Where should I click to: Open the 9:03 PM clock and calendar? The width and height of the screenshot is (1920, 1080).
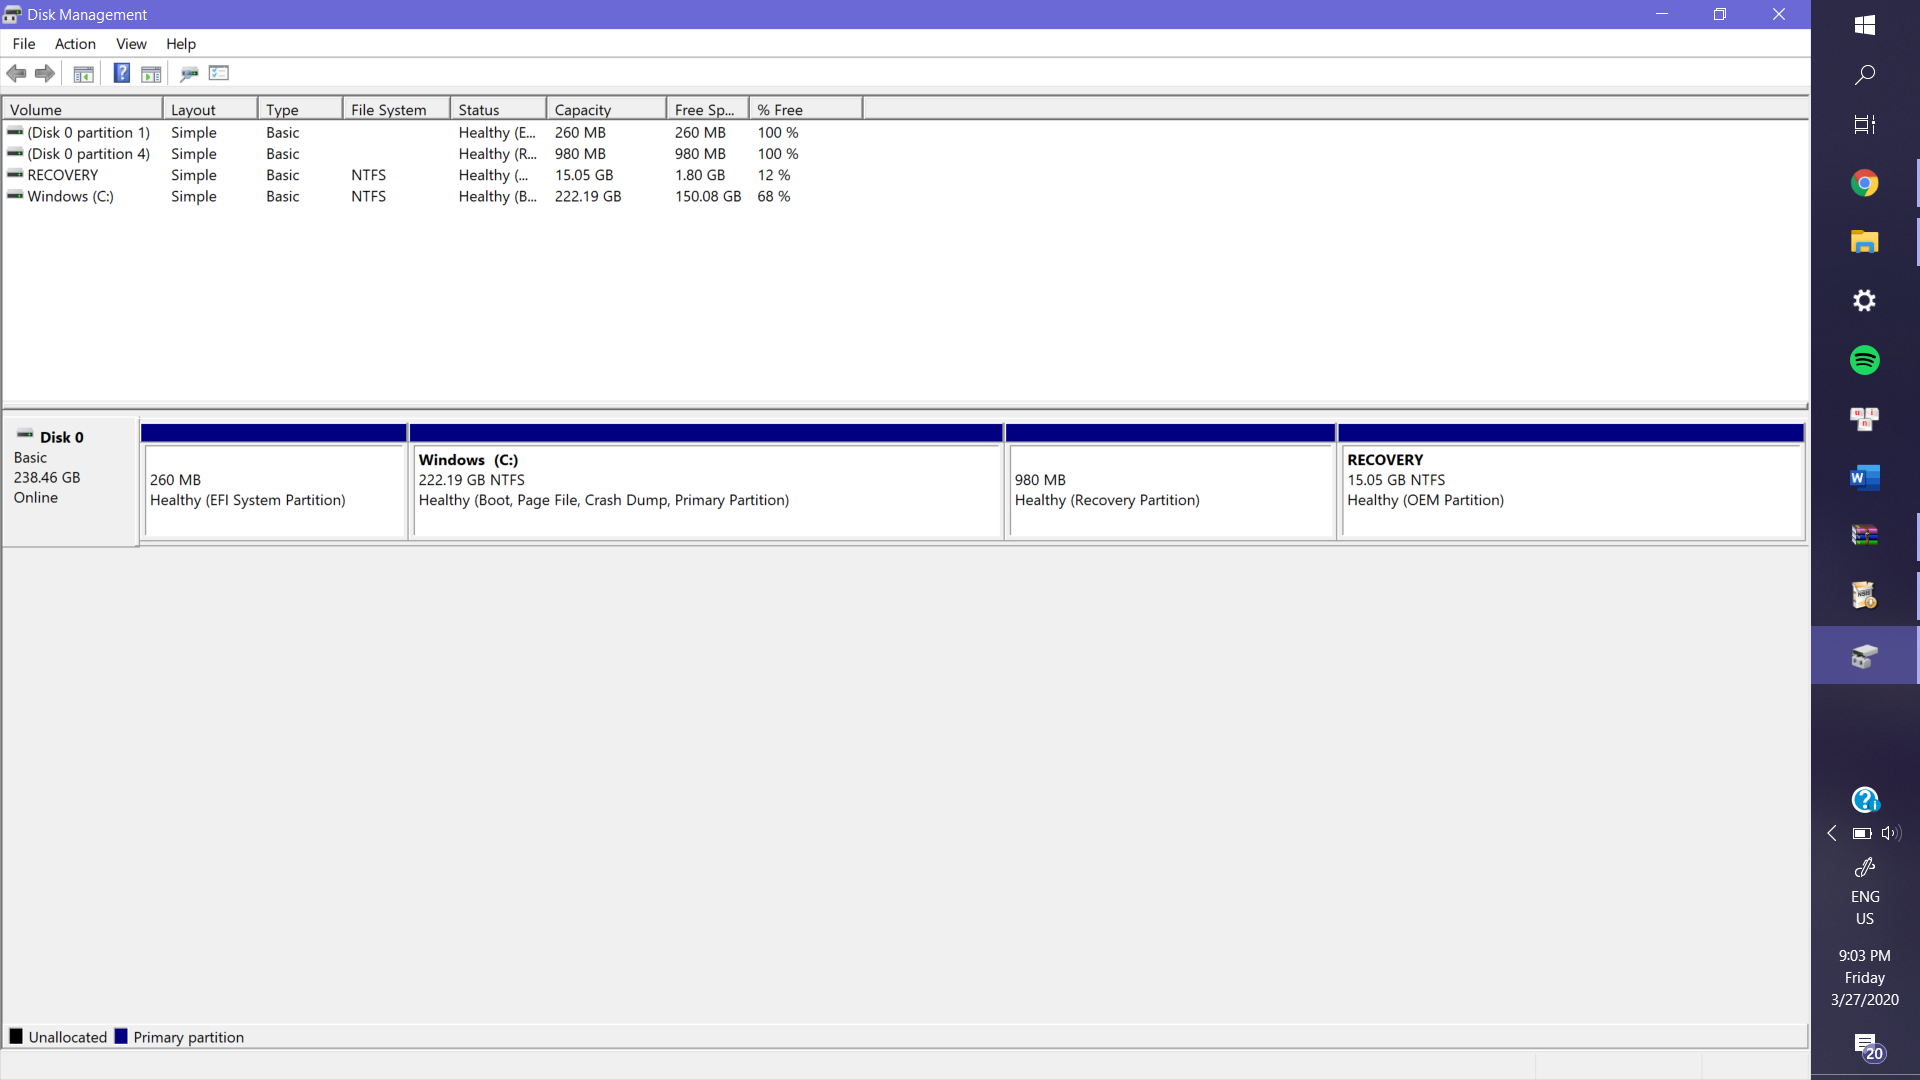point(1865,978)
